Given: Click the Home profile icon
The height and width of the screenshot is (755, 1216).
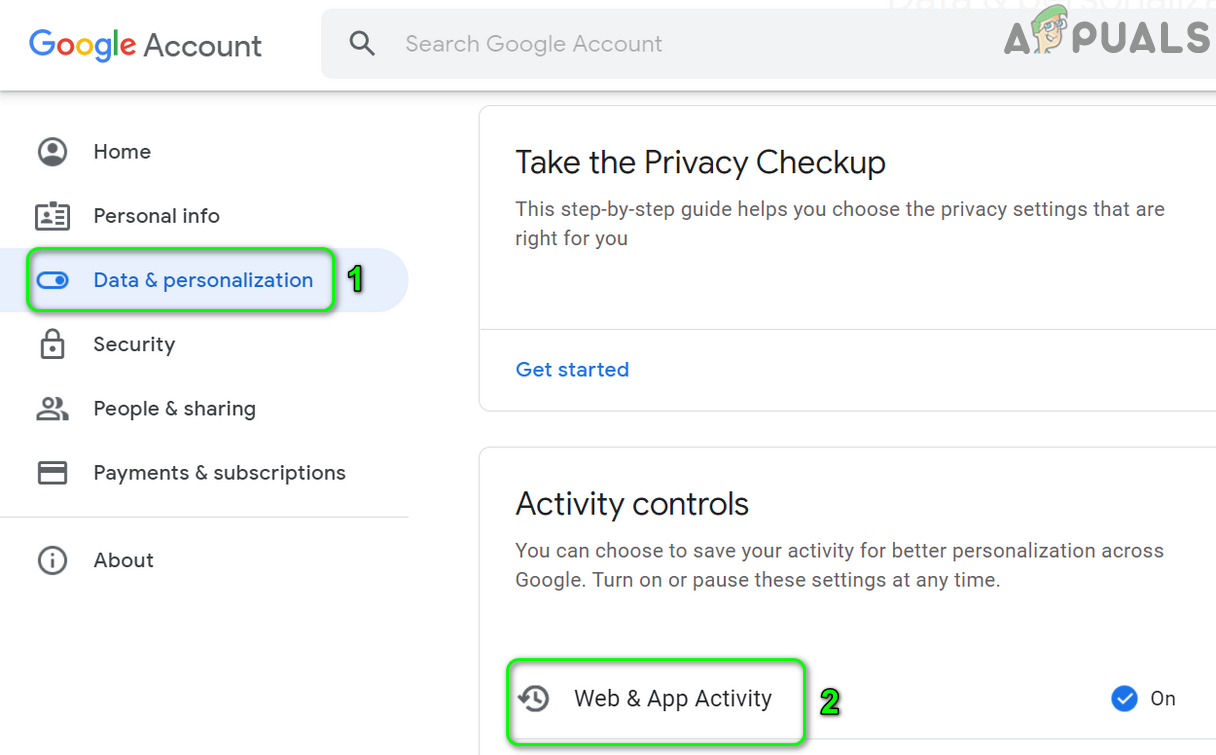Looking at the screenshot, I should pos(52,152).
